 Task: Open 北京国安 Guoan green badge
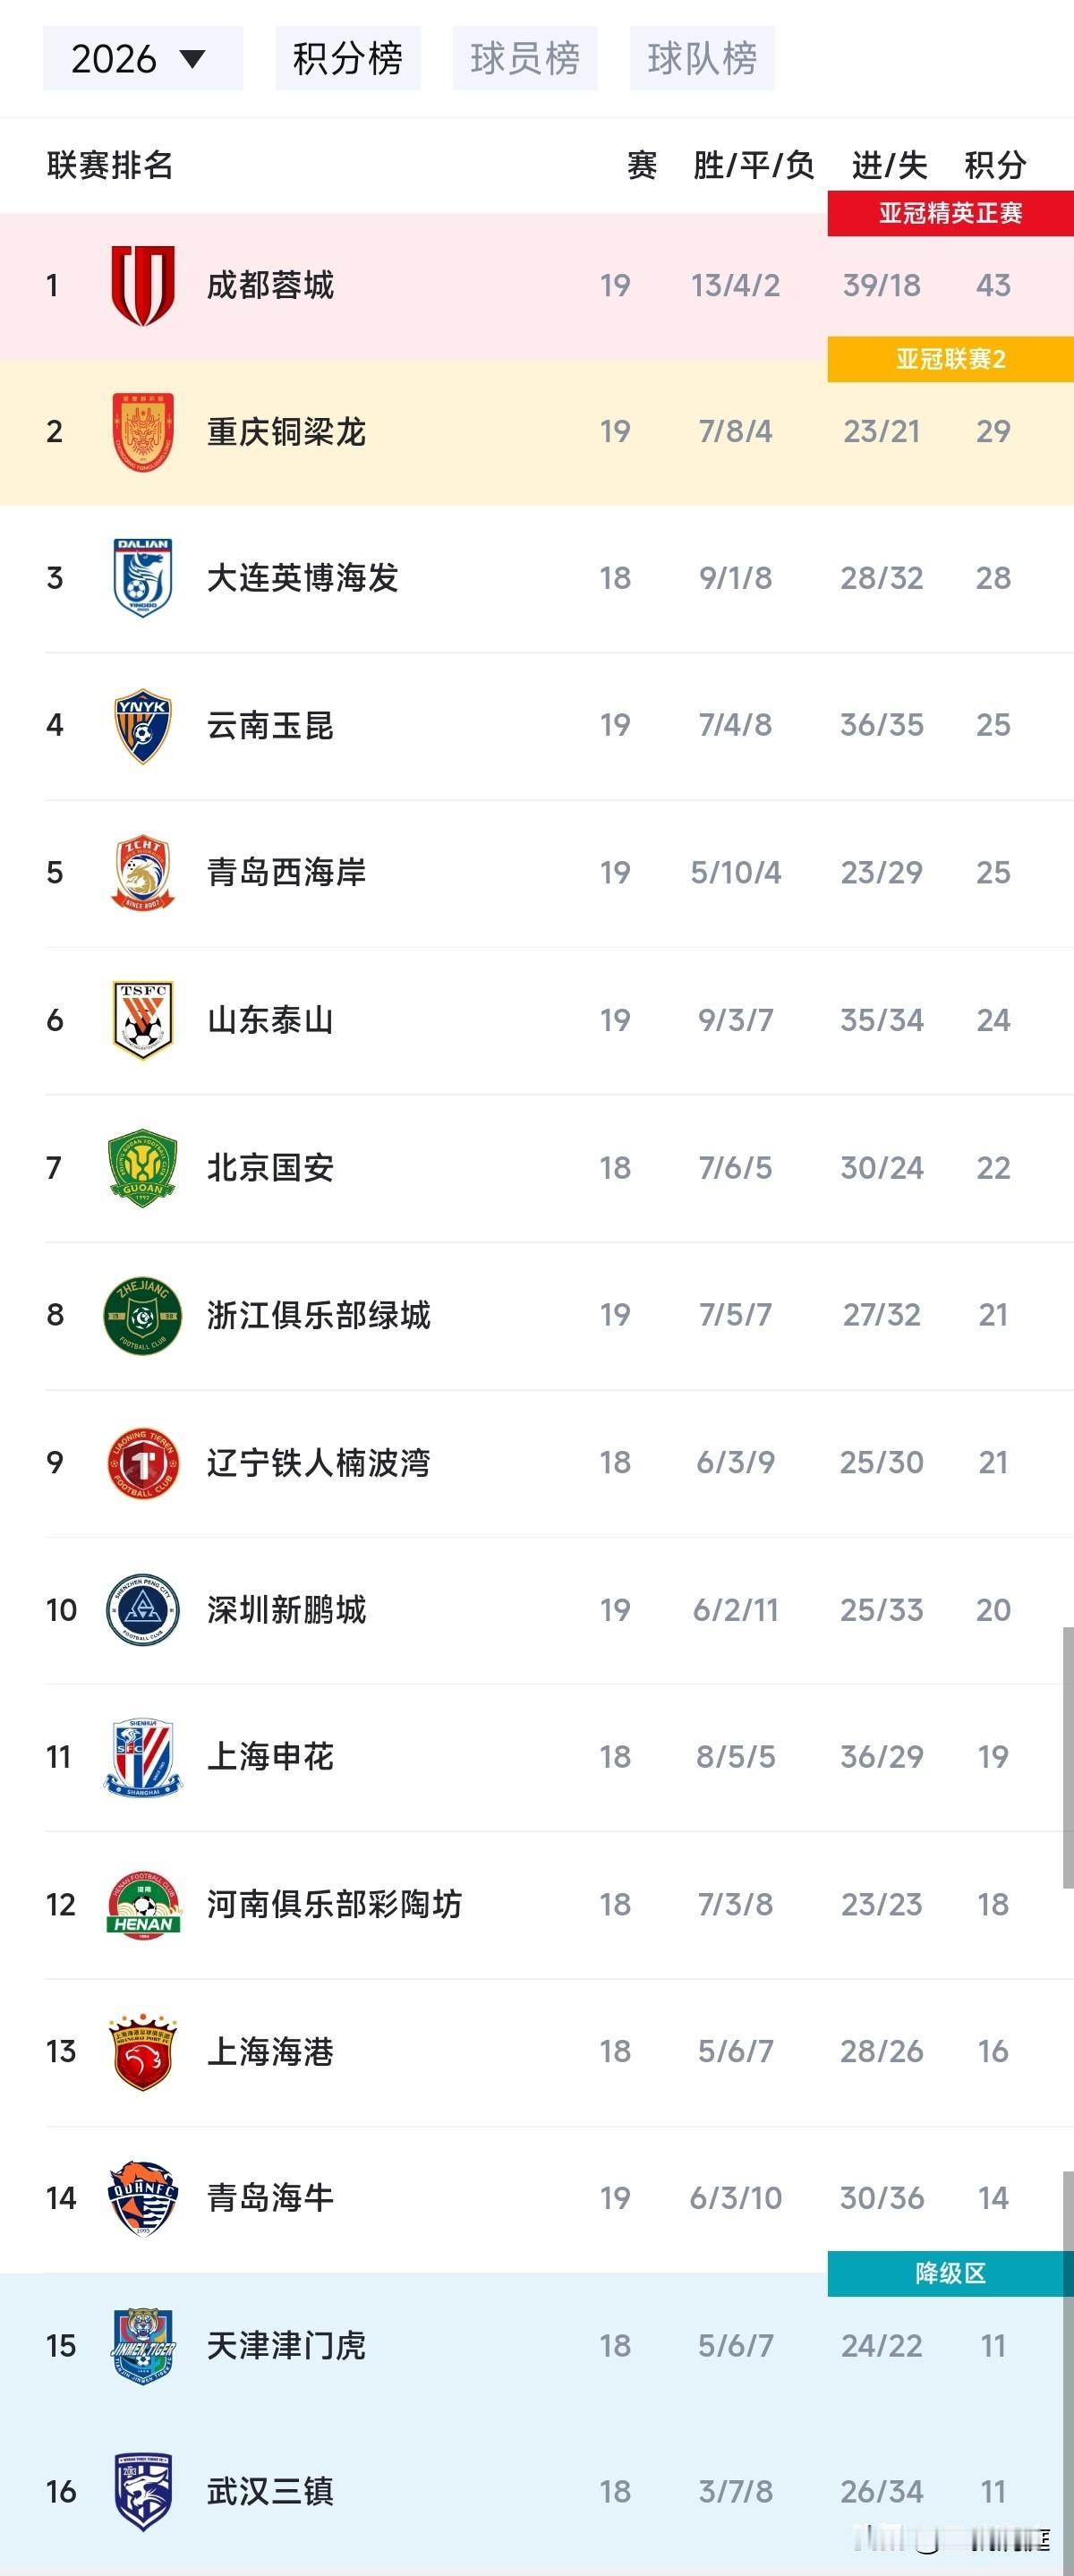[143, 1168]
